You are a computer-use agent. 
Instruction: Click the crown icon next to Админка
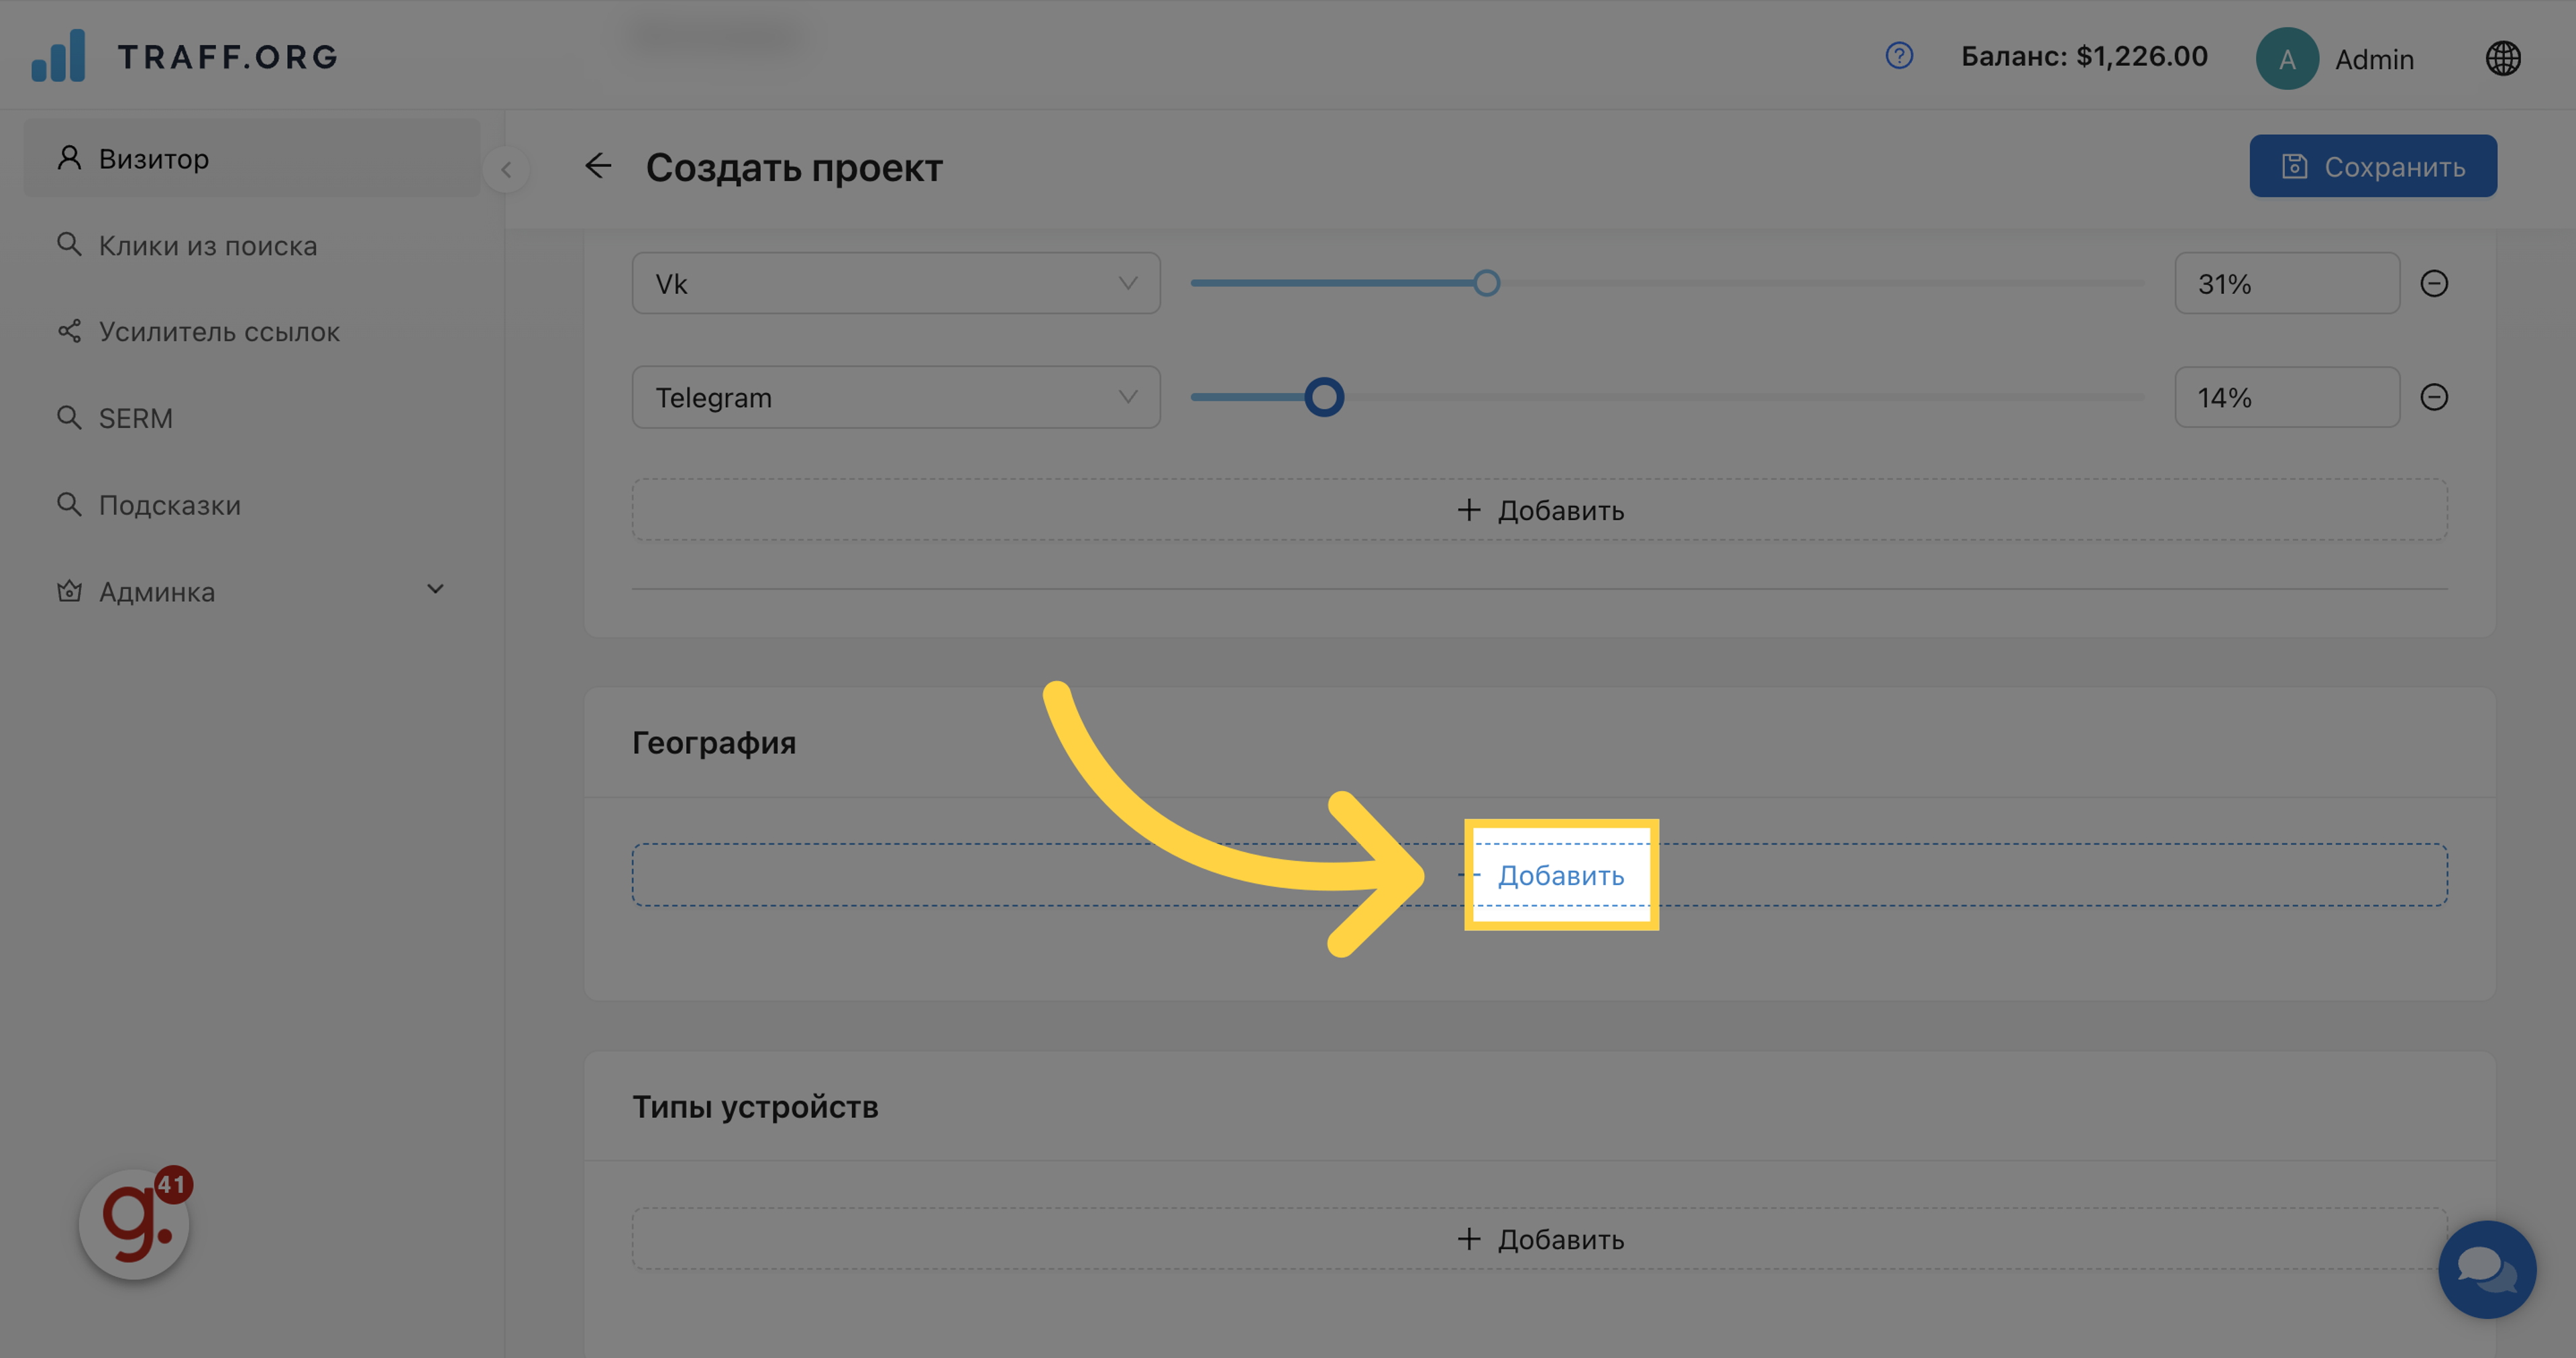pyautogui.click(x=69, y=591)
